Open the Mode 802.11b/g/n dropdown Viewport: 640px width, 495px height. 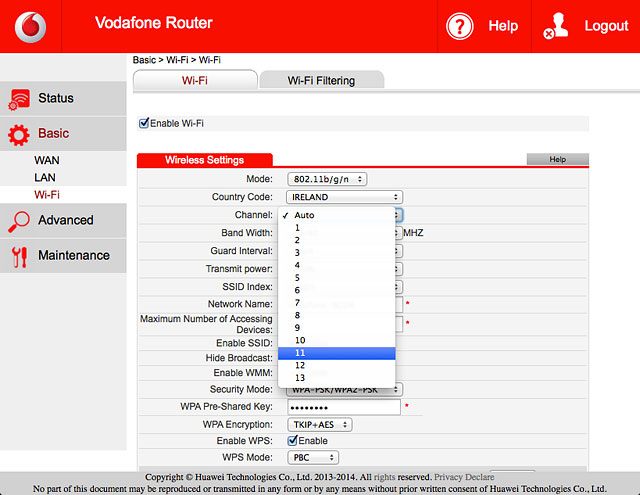coord(327,179)
